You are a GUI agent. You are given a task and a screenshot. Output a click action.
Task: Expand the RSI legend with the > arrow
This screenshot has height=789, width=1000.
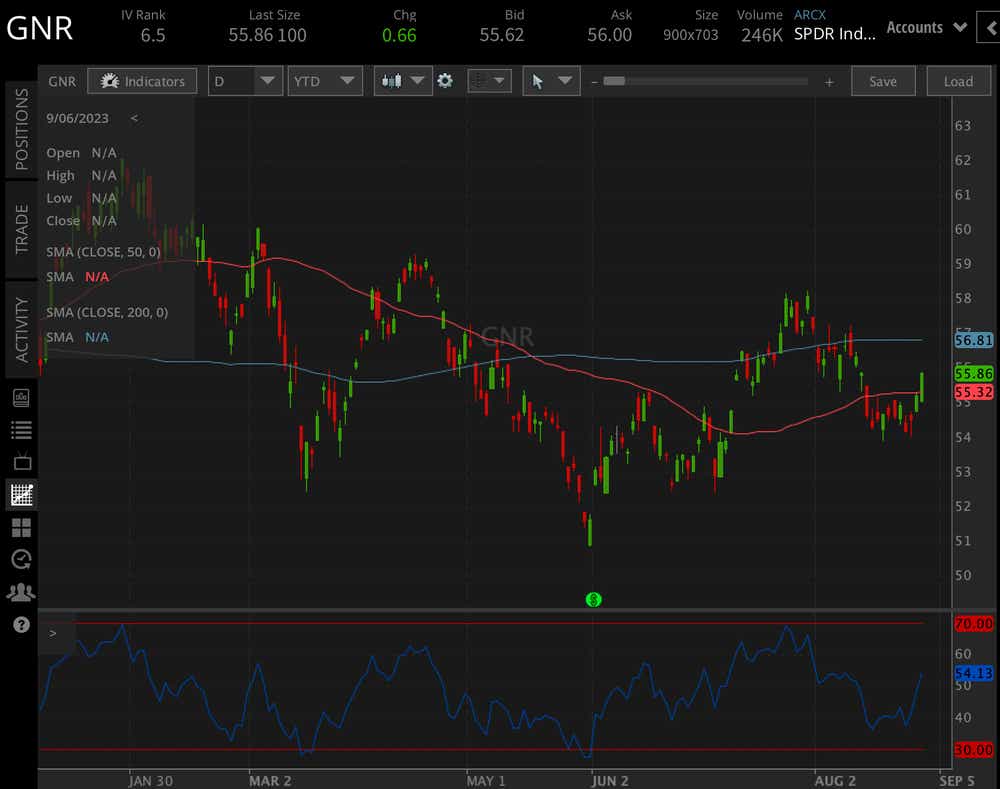tap(53, 633)
